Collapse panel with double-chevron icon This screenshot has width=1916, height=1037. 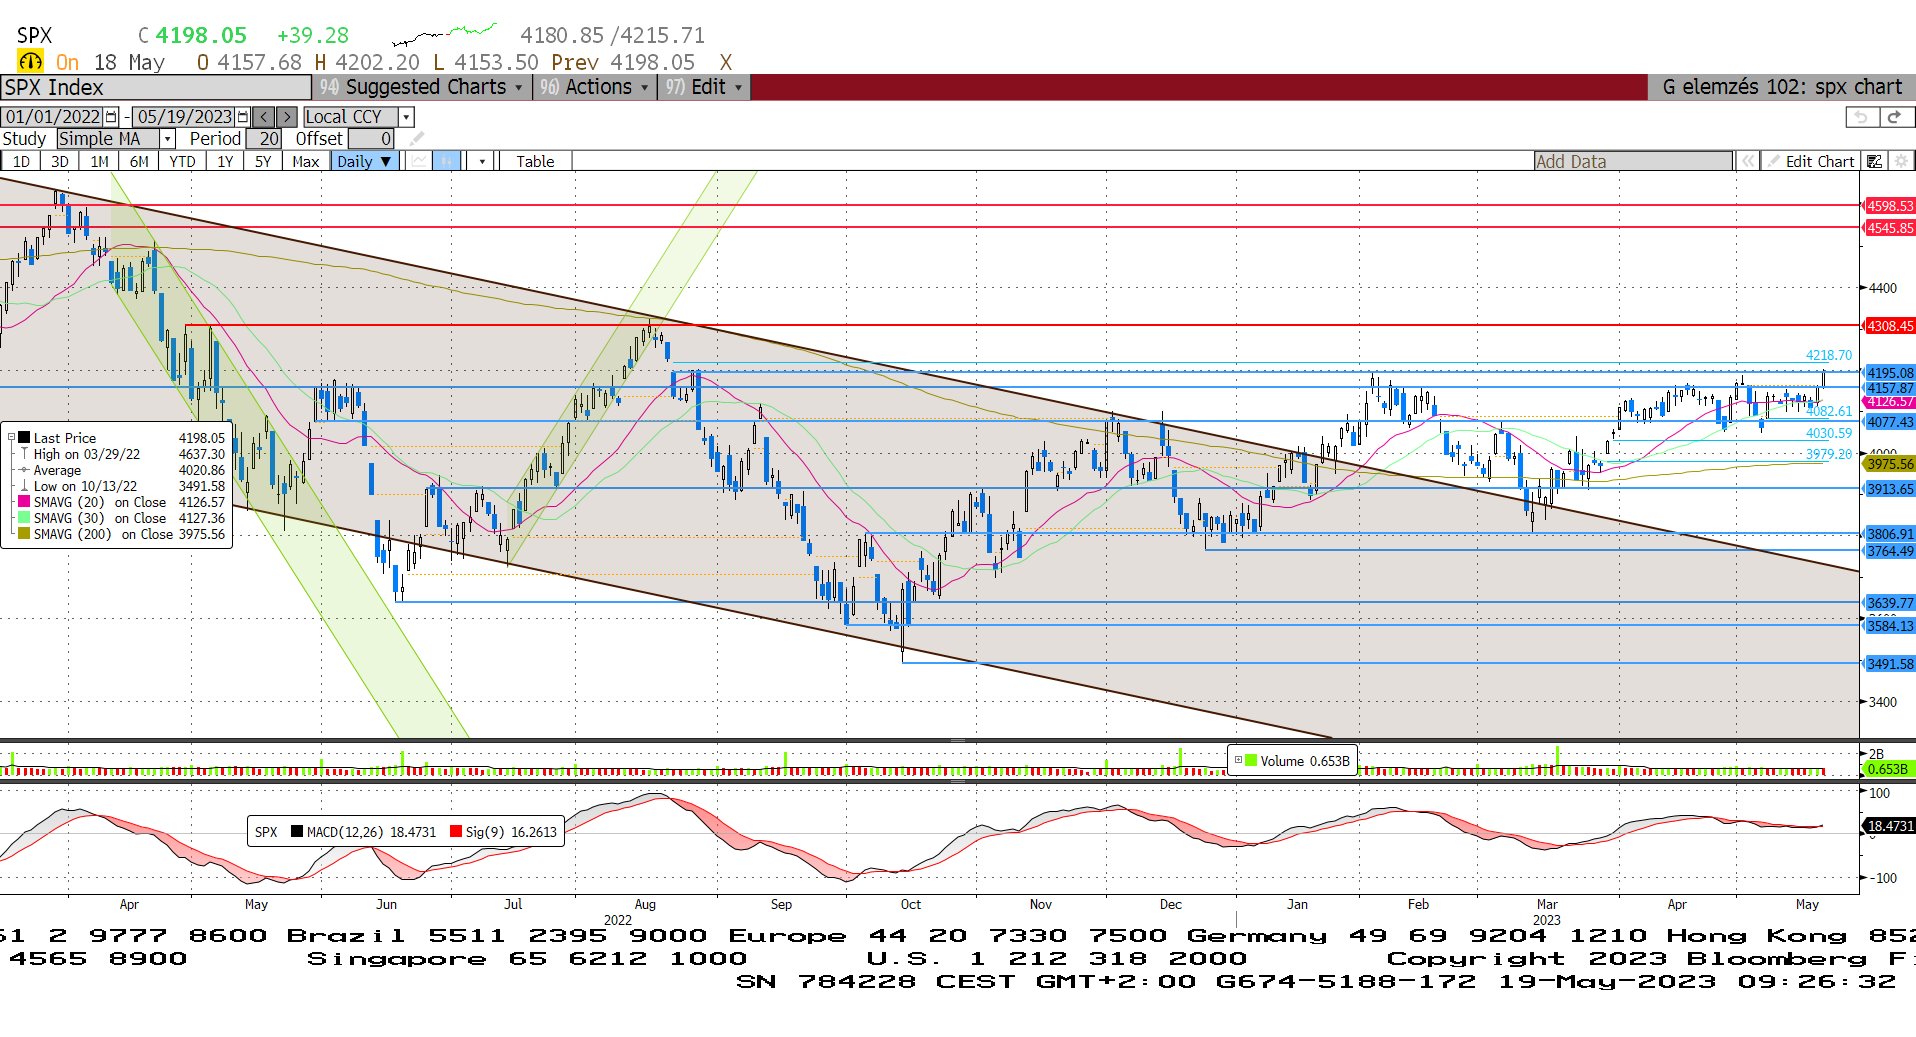[x=1748, y=161]
